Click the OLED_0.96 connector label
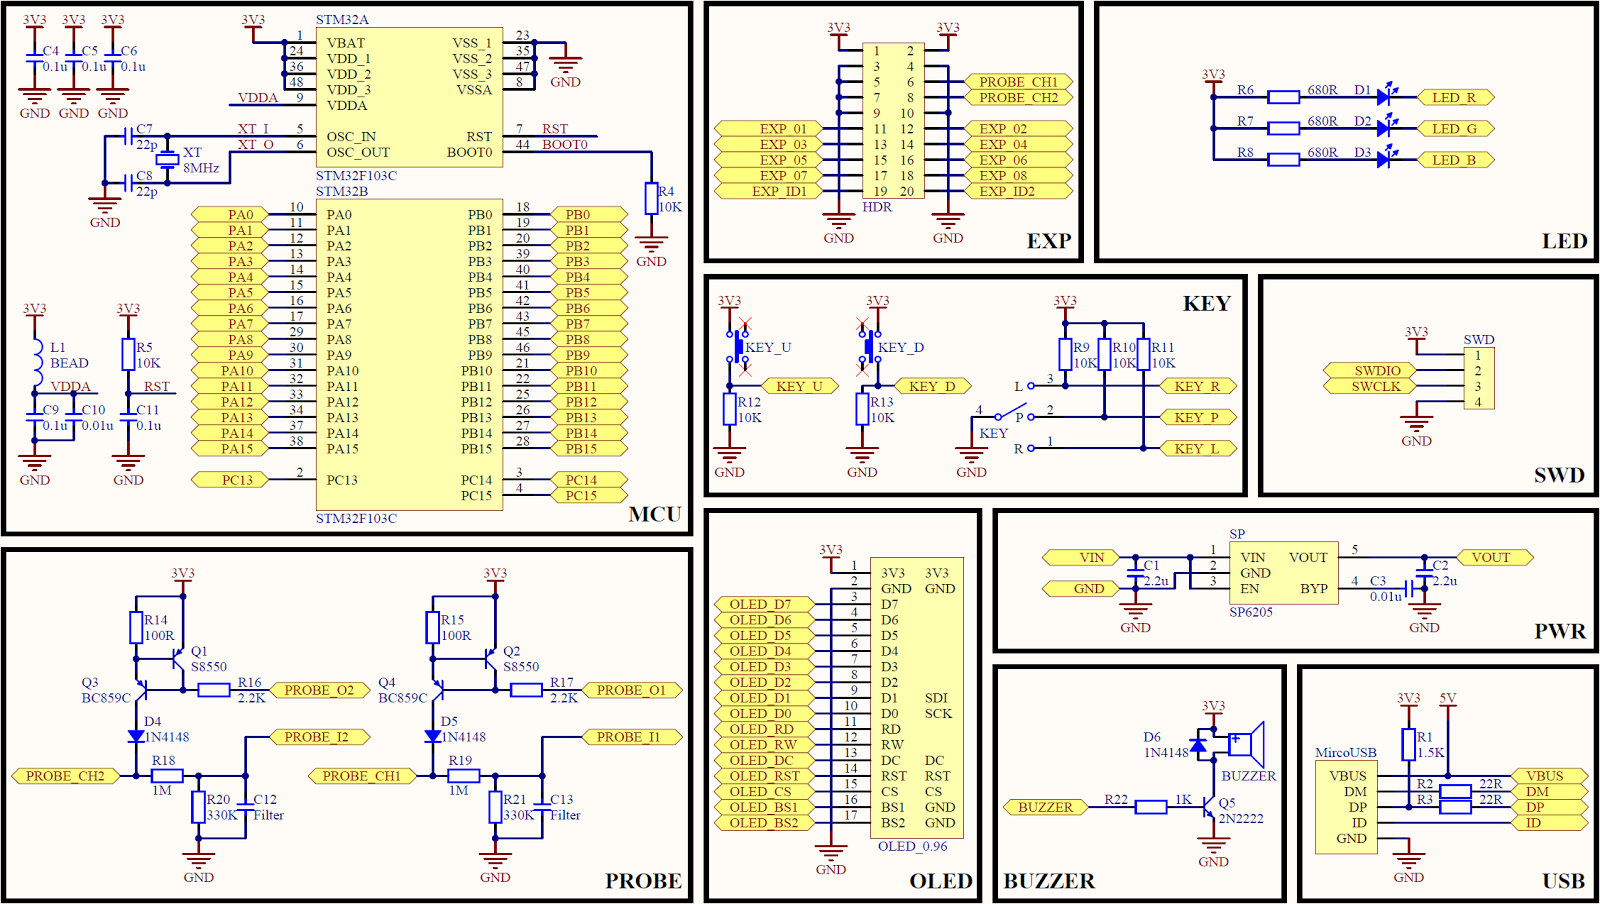This screenshot has height=904, width=1600. (x=912, y=845)
